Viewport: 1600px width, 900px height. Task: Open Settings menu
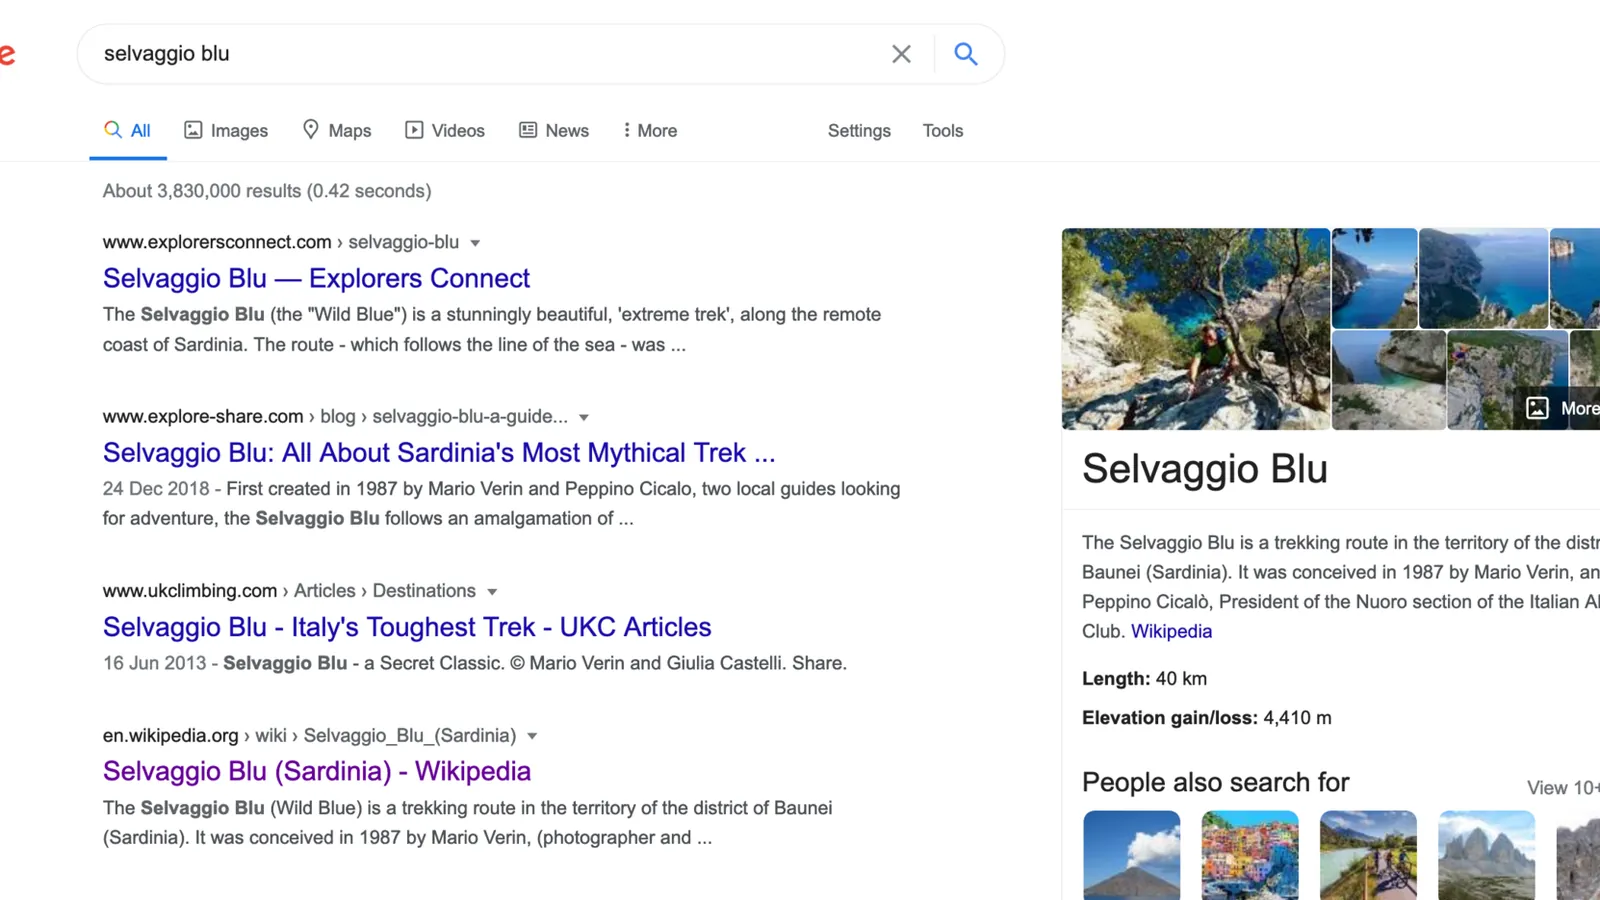pos(859,131)
